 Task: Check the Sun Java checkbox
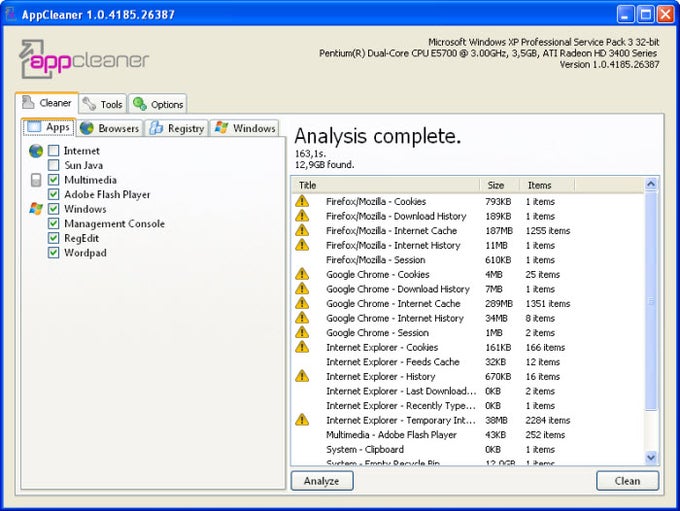53,165
